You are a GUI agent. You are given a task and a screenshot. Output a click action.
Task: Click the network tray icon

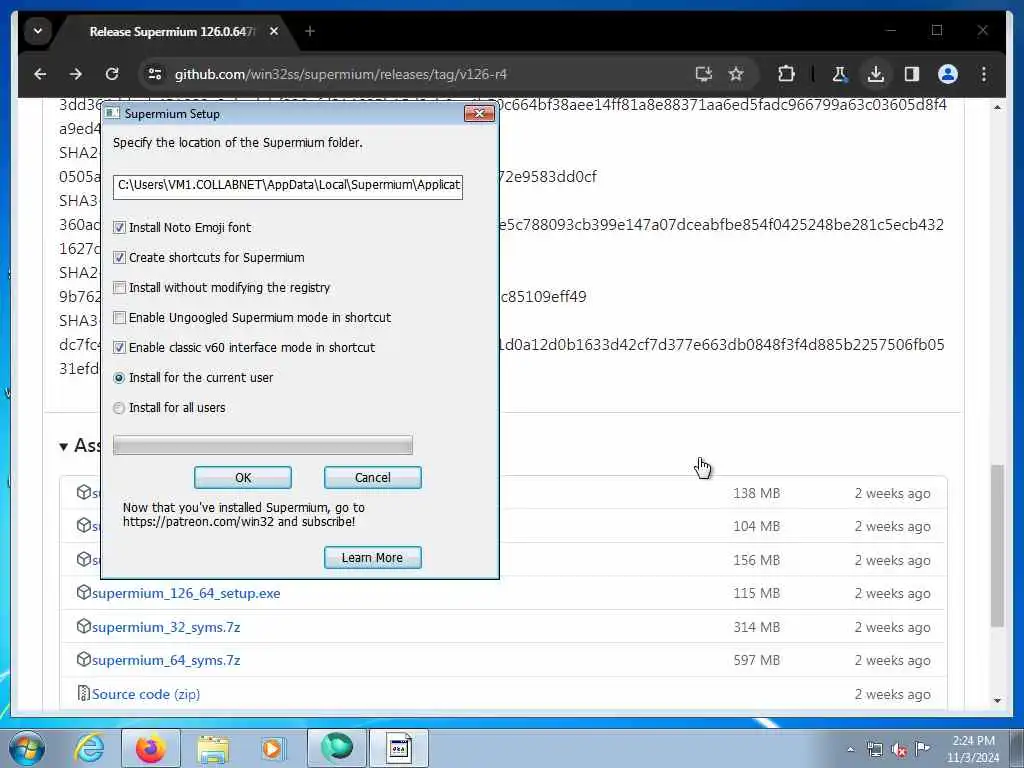pos(874,750)
